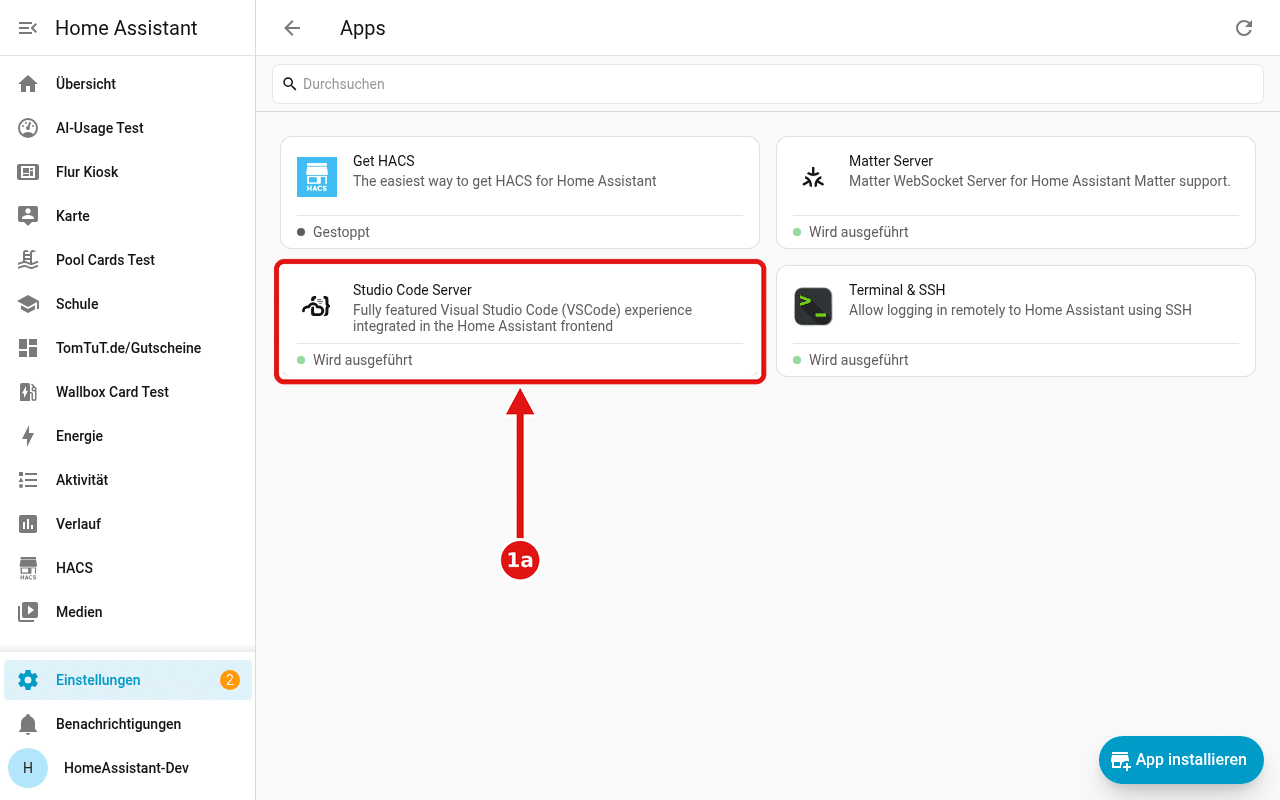Click the Schule graduation cap icon
Screen dimensions: 1280x800
pyautogui.click(x=28, y=304)
